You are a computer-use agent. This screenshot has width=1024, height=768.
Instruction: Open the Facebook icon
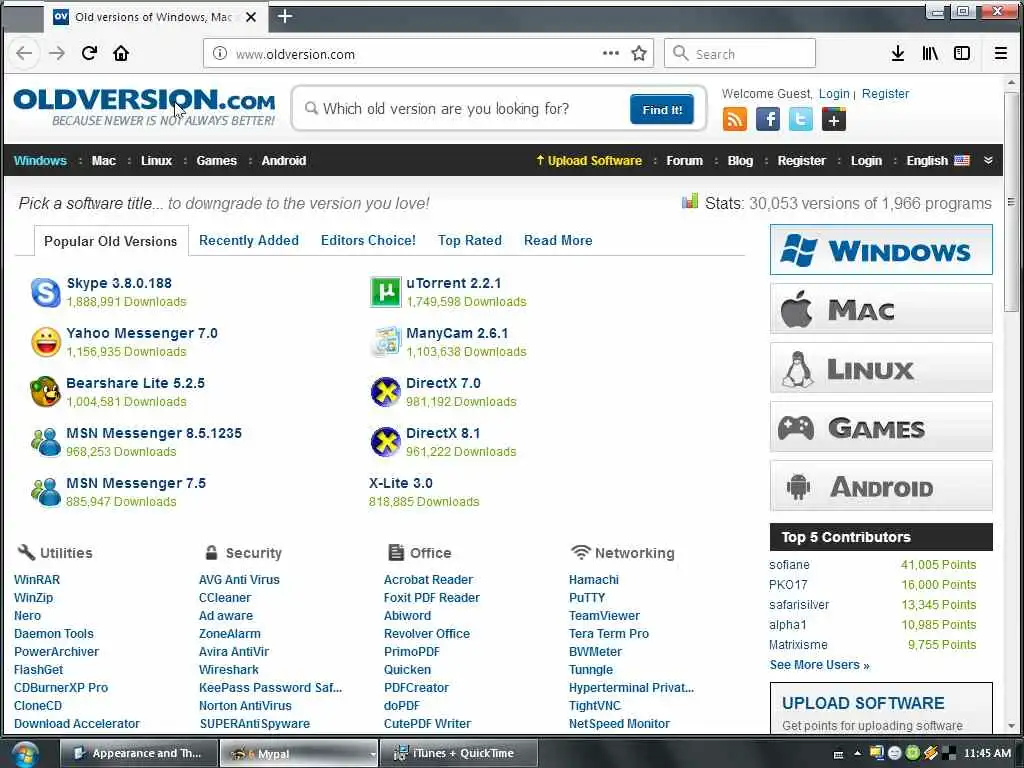point(768,120)
